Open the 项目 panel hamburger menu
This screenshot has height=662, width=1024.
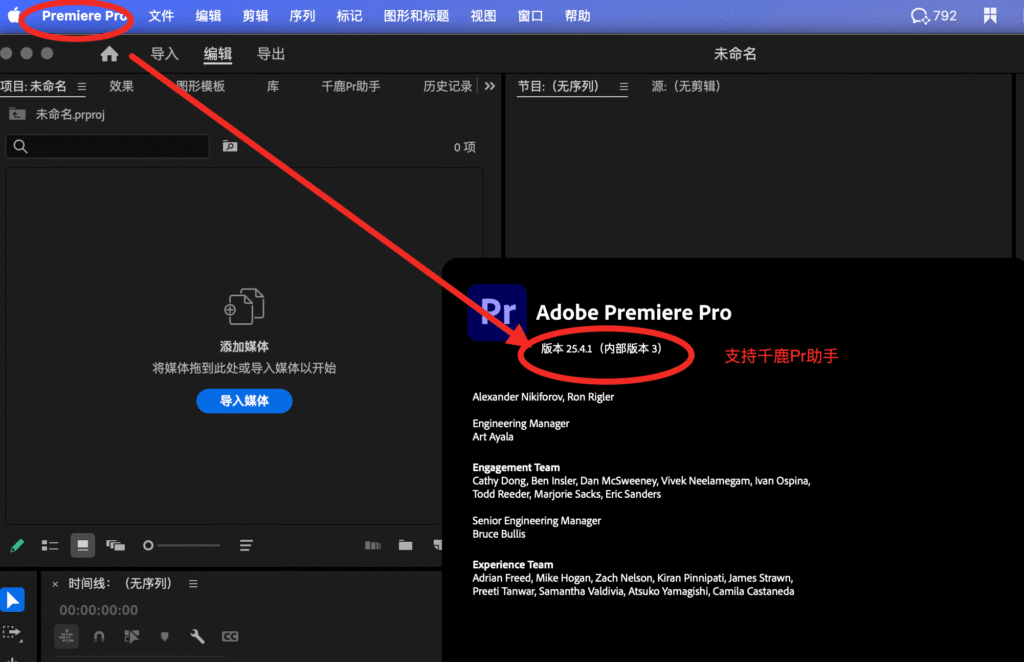[82, 86]
